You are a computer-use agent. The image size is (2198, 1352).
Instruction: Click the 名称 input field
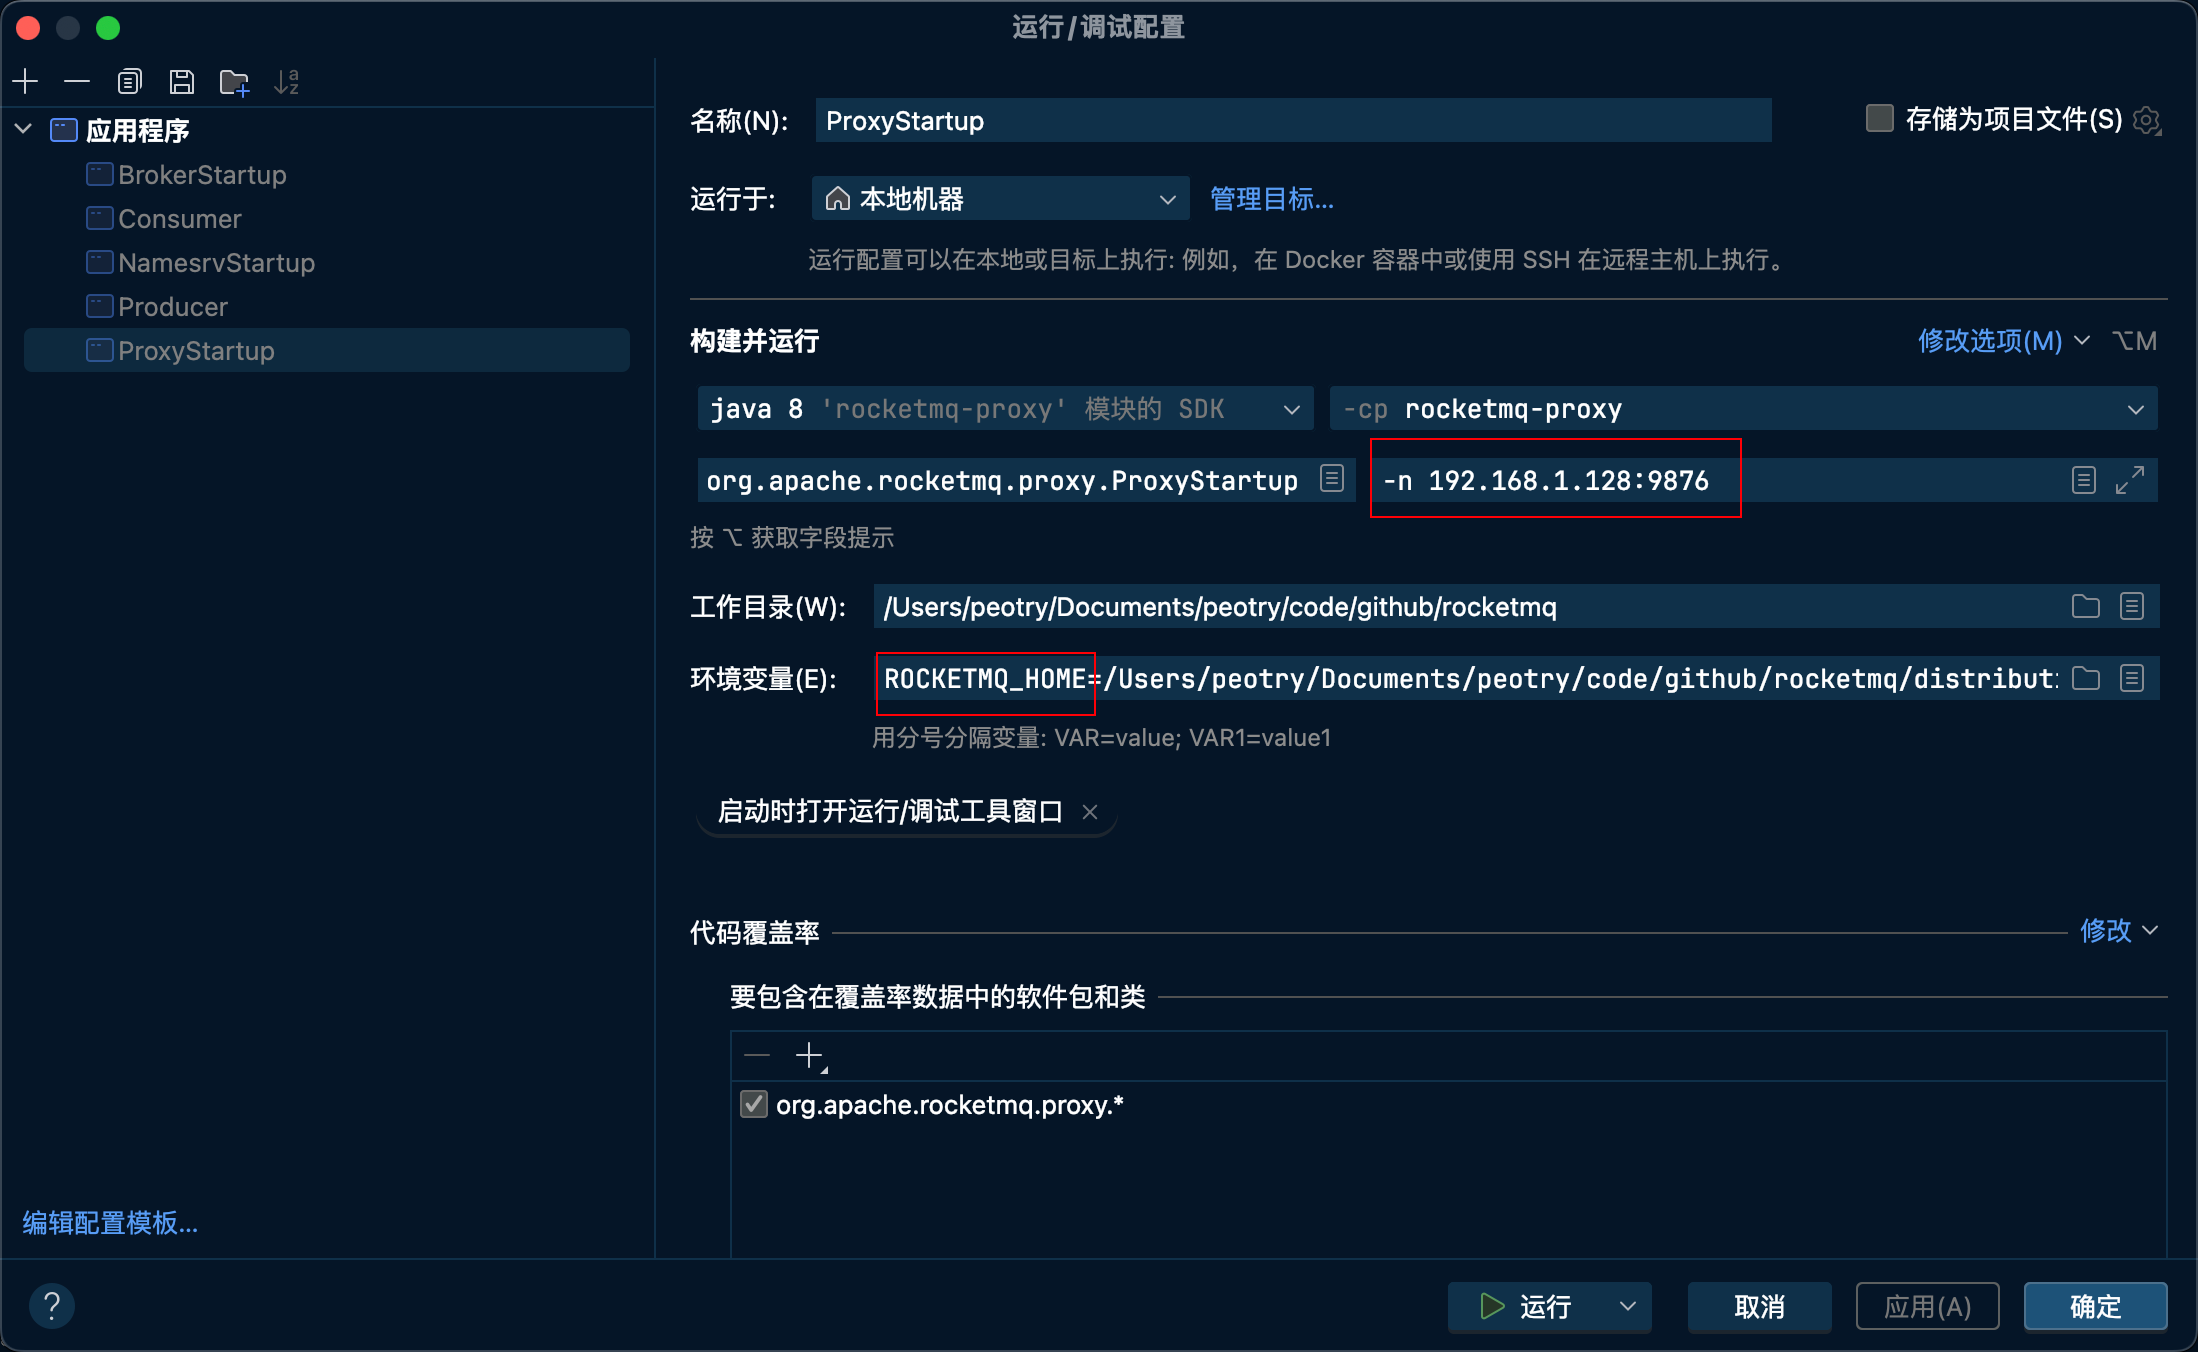coord(1293,121)
